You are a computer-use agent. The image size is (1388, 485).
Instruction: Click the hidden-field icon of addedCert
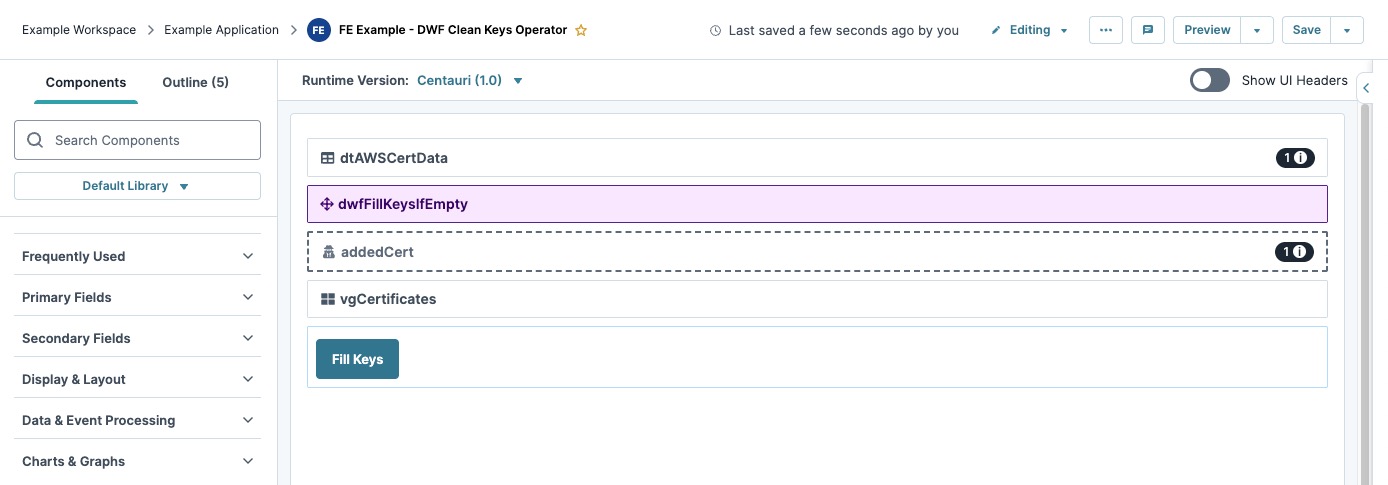[x=328, y=252]
